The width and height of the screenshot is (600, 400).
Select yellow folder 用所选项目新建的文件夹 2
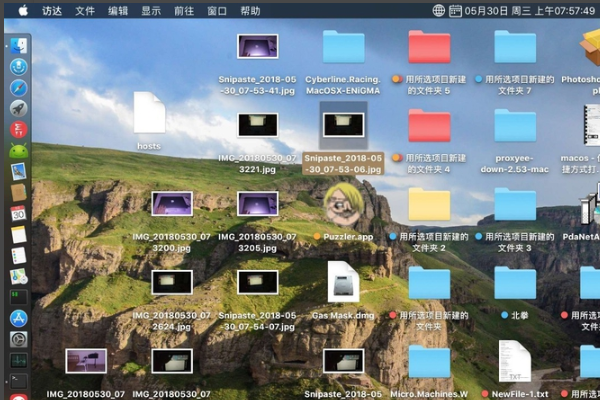[x=429, y=204]
